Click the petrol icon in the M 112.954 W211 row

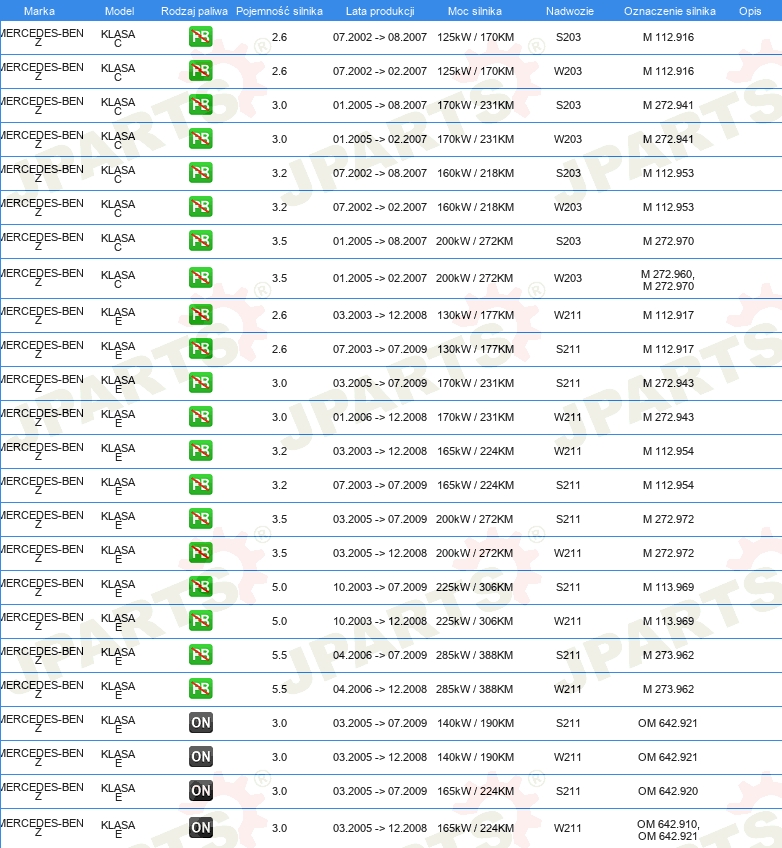[x=201, y=451]
